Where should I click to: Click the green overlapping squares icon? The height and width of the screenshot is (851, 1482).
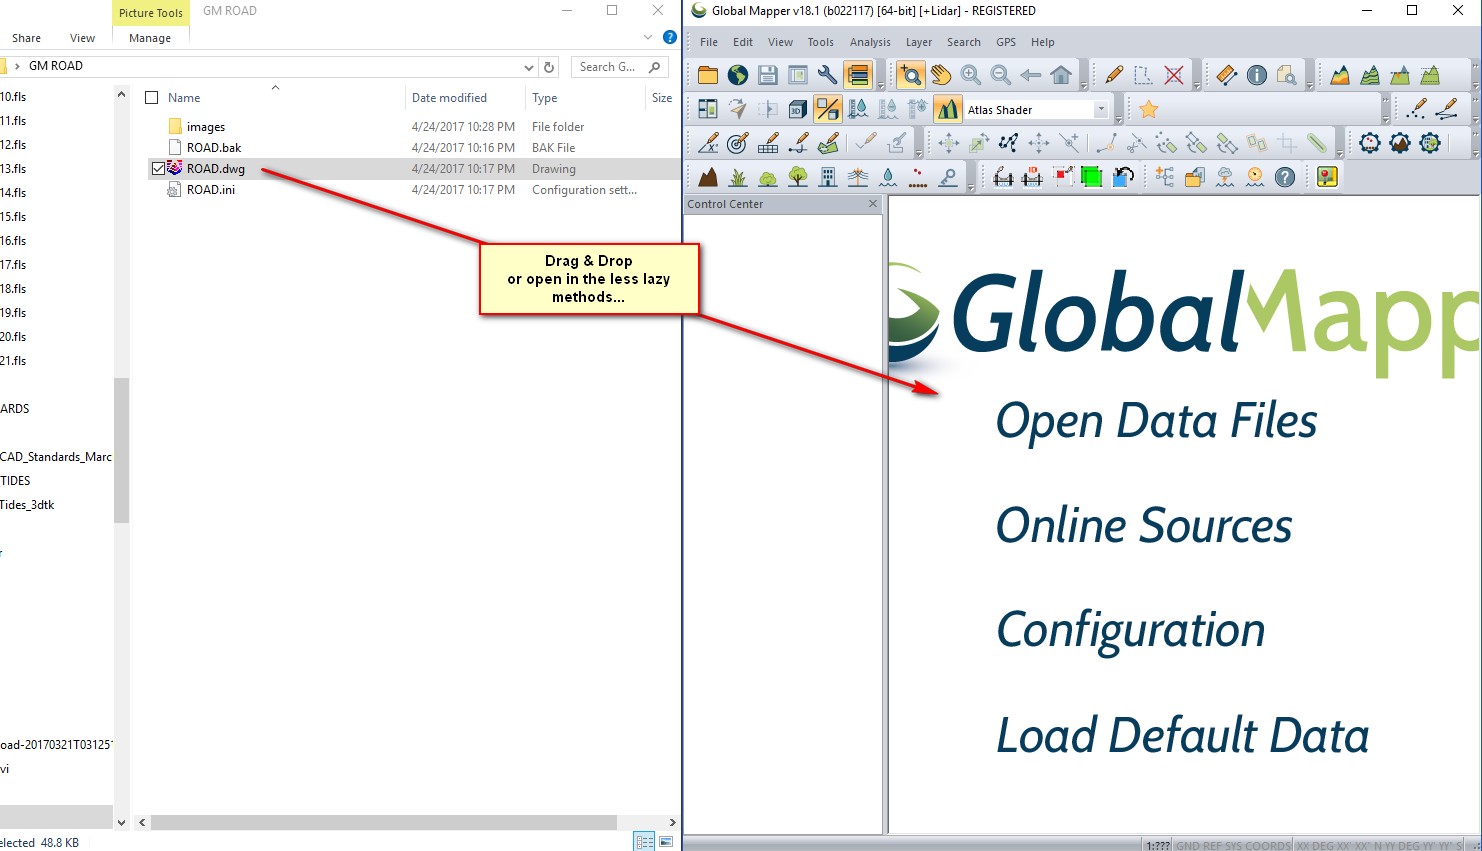pyautogui.click(x=1091, y=177)
